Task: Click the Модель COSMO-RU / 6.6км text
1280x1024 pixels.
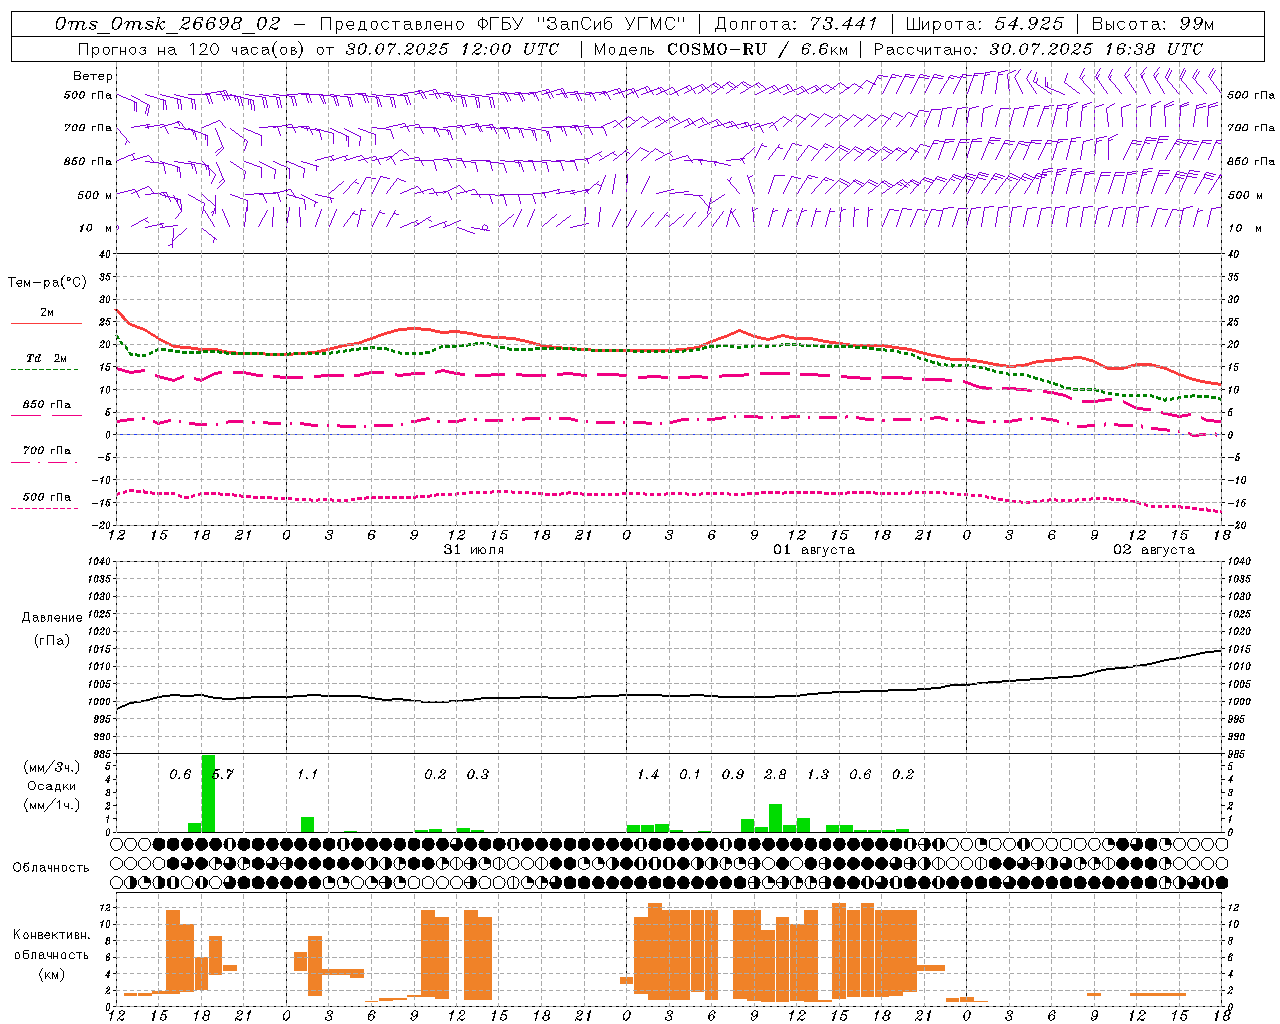Action: point(720,49)
